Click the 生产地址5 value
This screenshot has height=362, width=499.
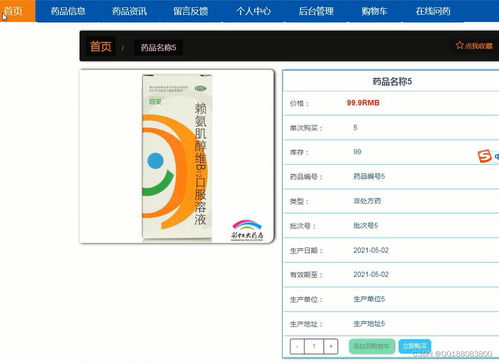pyautogui.click(x=369, y=324)
